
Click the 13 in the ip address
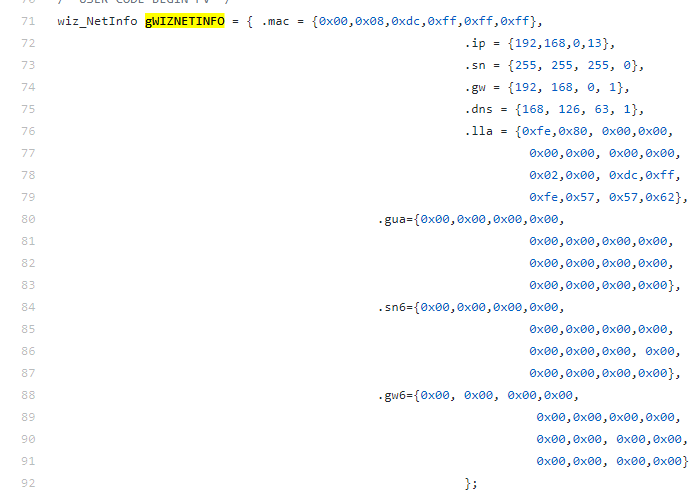coord(594,43)
